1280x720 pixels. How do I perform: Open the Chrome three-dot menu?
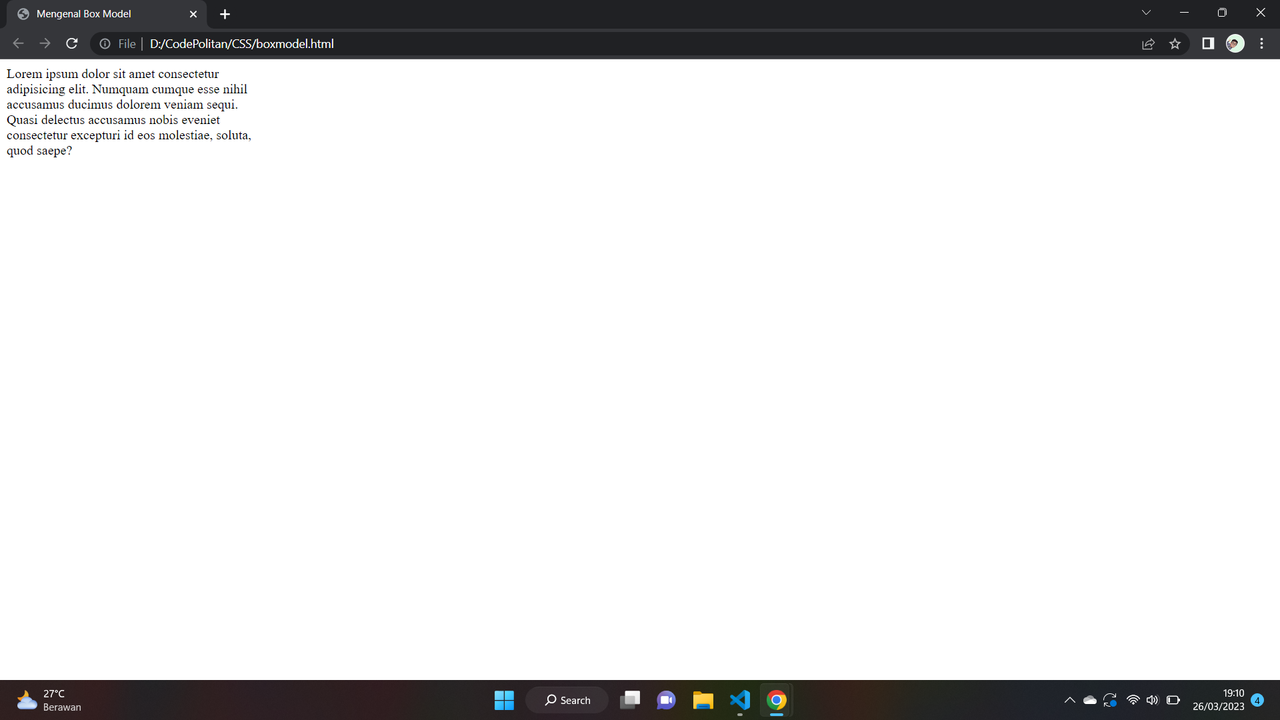1261,43
